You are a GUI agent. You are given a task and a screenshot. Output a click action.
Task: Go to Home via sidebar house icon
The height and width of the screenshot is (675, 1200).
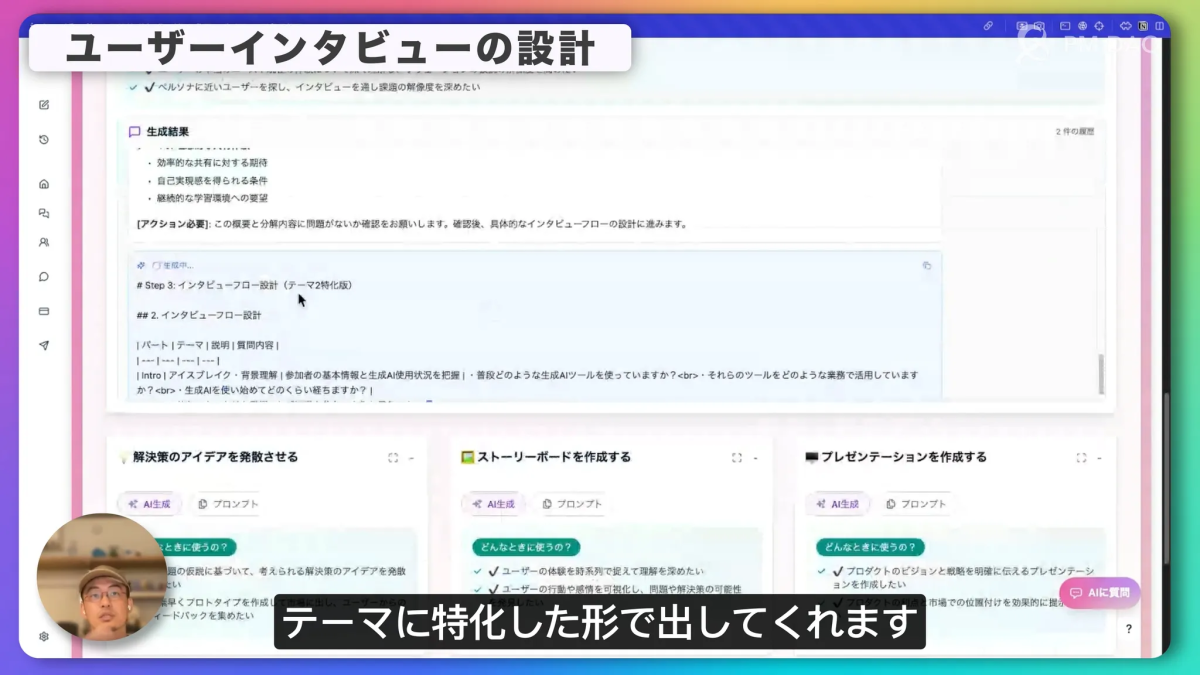44,184
